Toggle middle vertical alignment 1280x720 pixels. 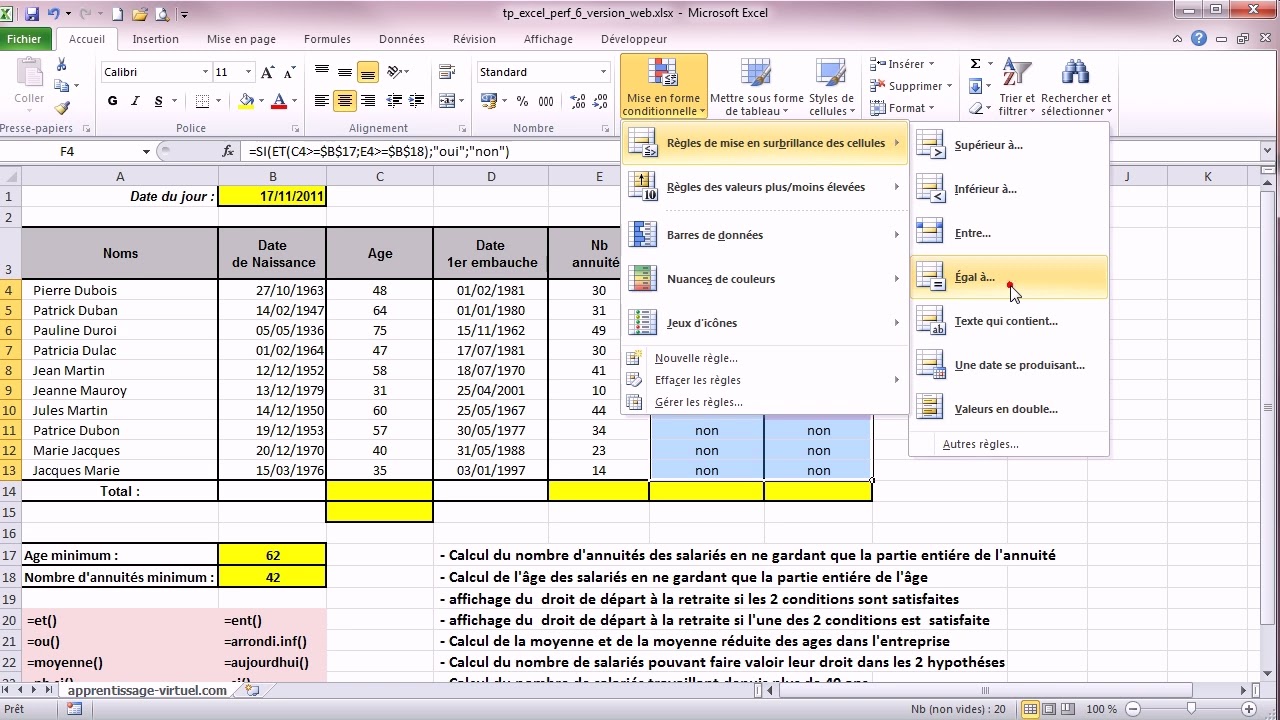tap(345, 72)
